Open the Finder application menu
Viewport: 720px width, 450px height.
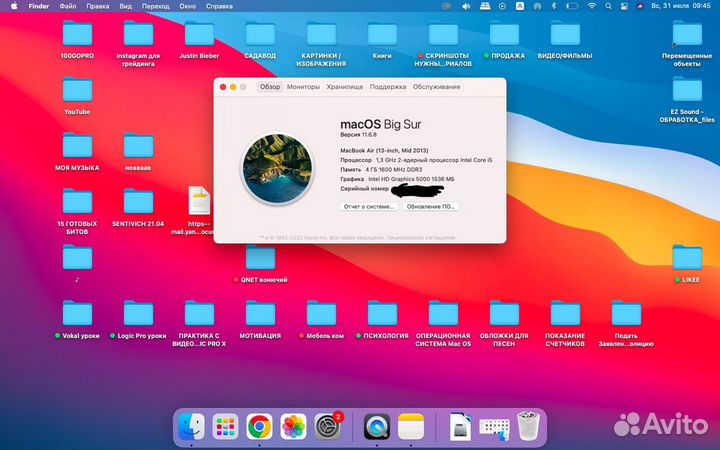[39, 6]
